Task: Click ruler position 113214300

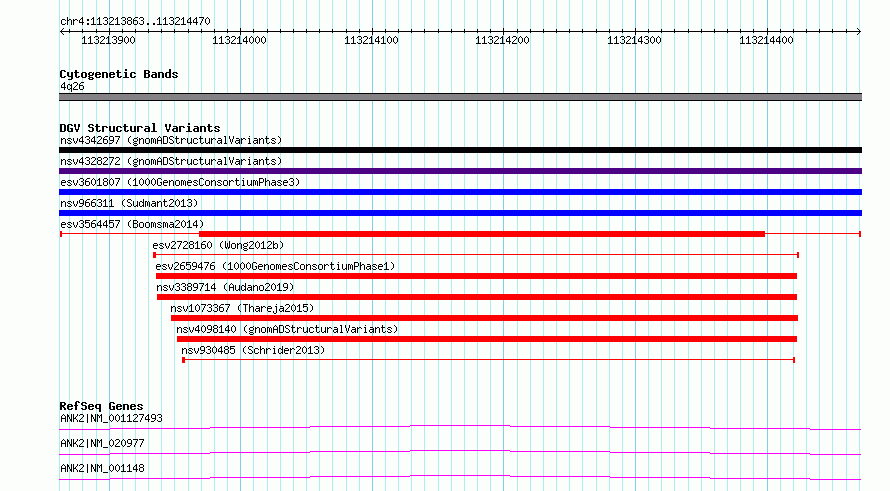Action: [634, 40]
